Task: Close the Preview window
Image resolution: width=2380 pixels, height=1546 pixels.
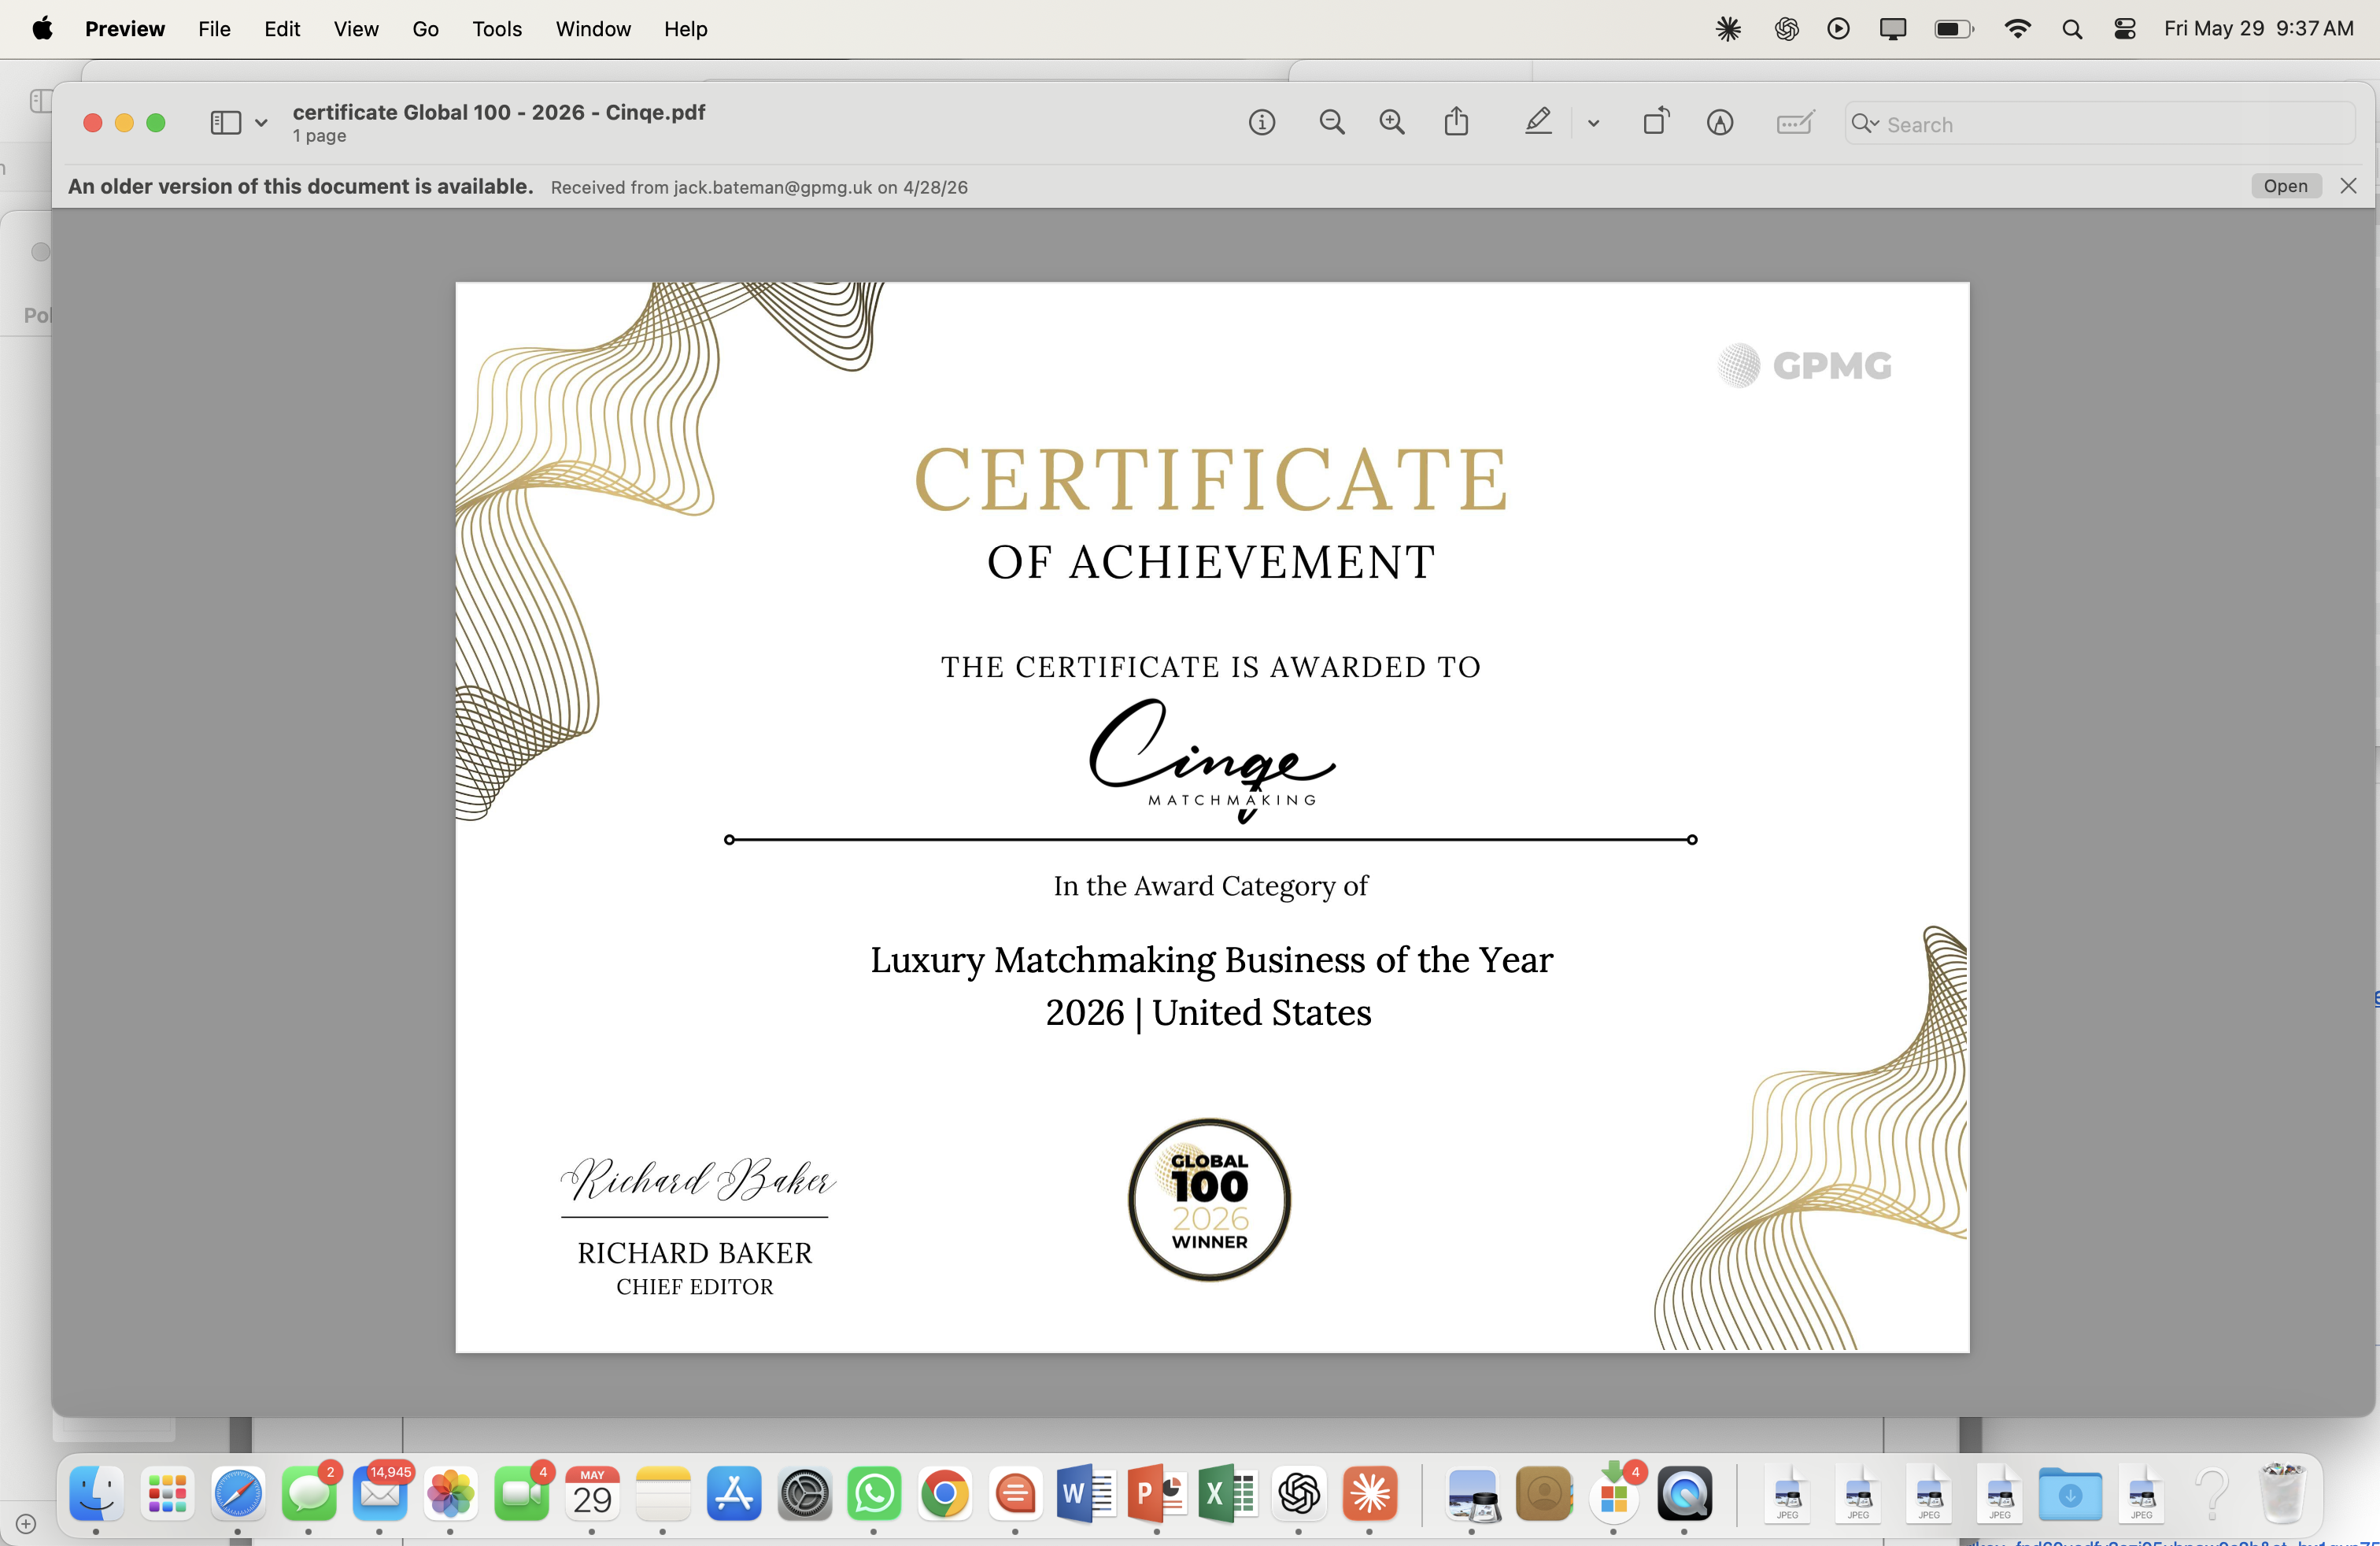Action: click(92, 123)
